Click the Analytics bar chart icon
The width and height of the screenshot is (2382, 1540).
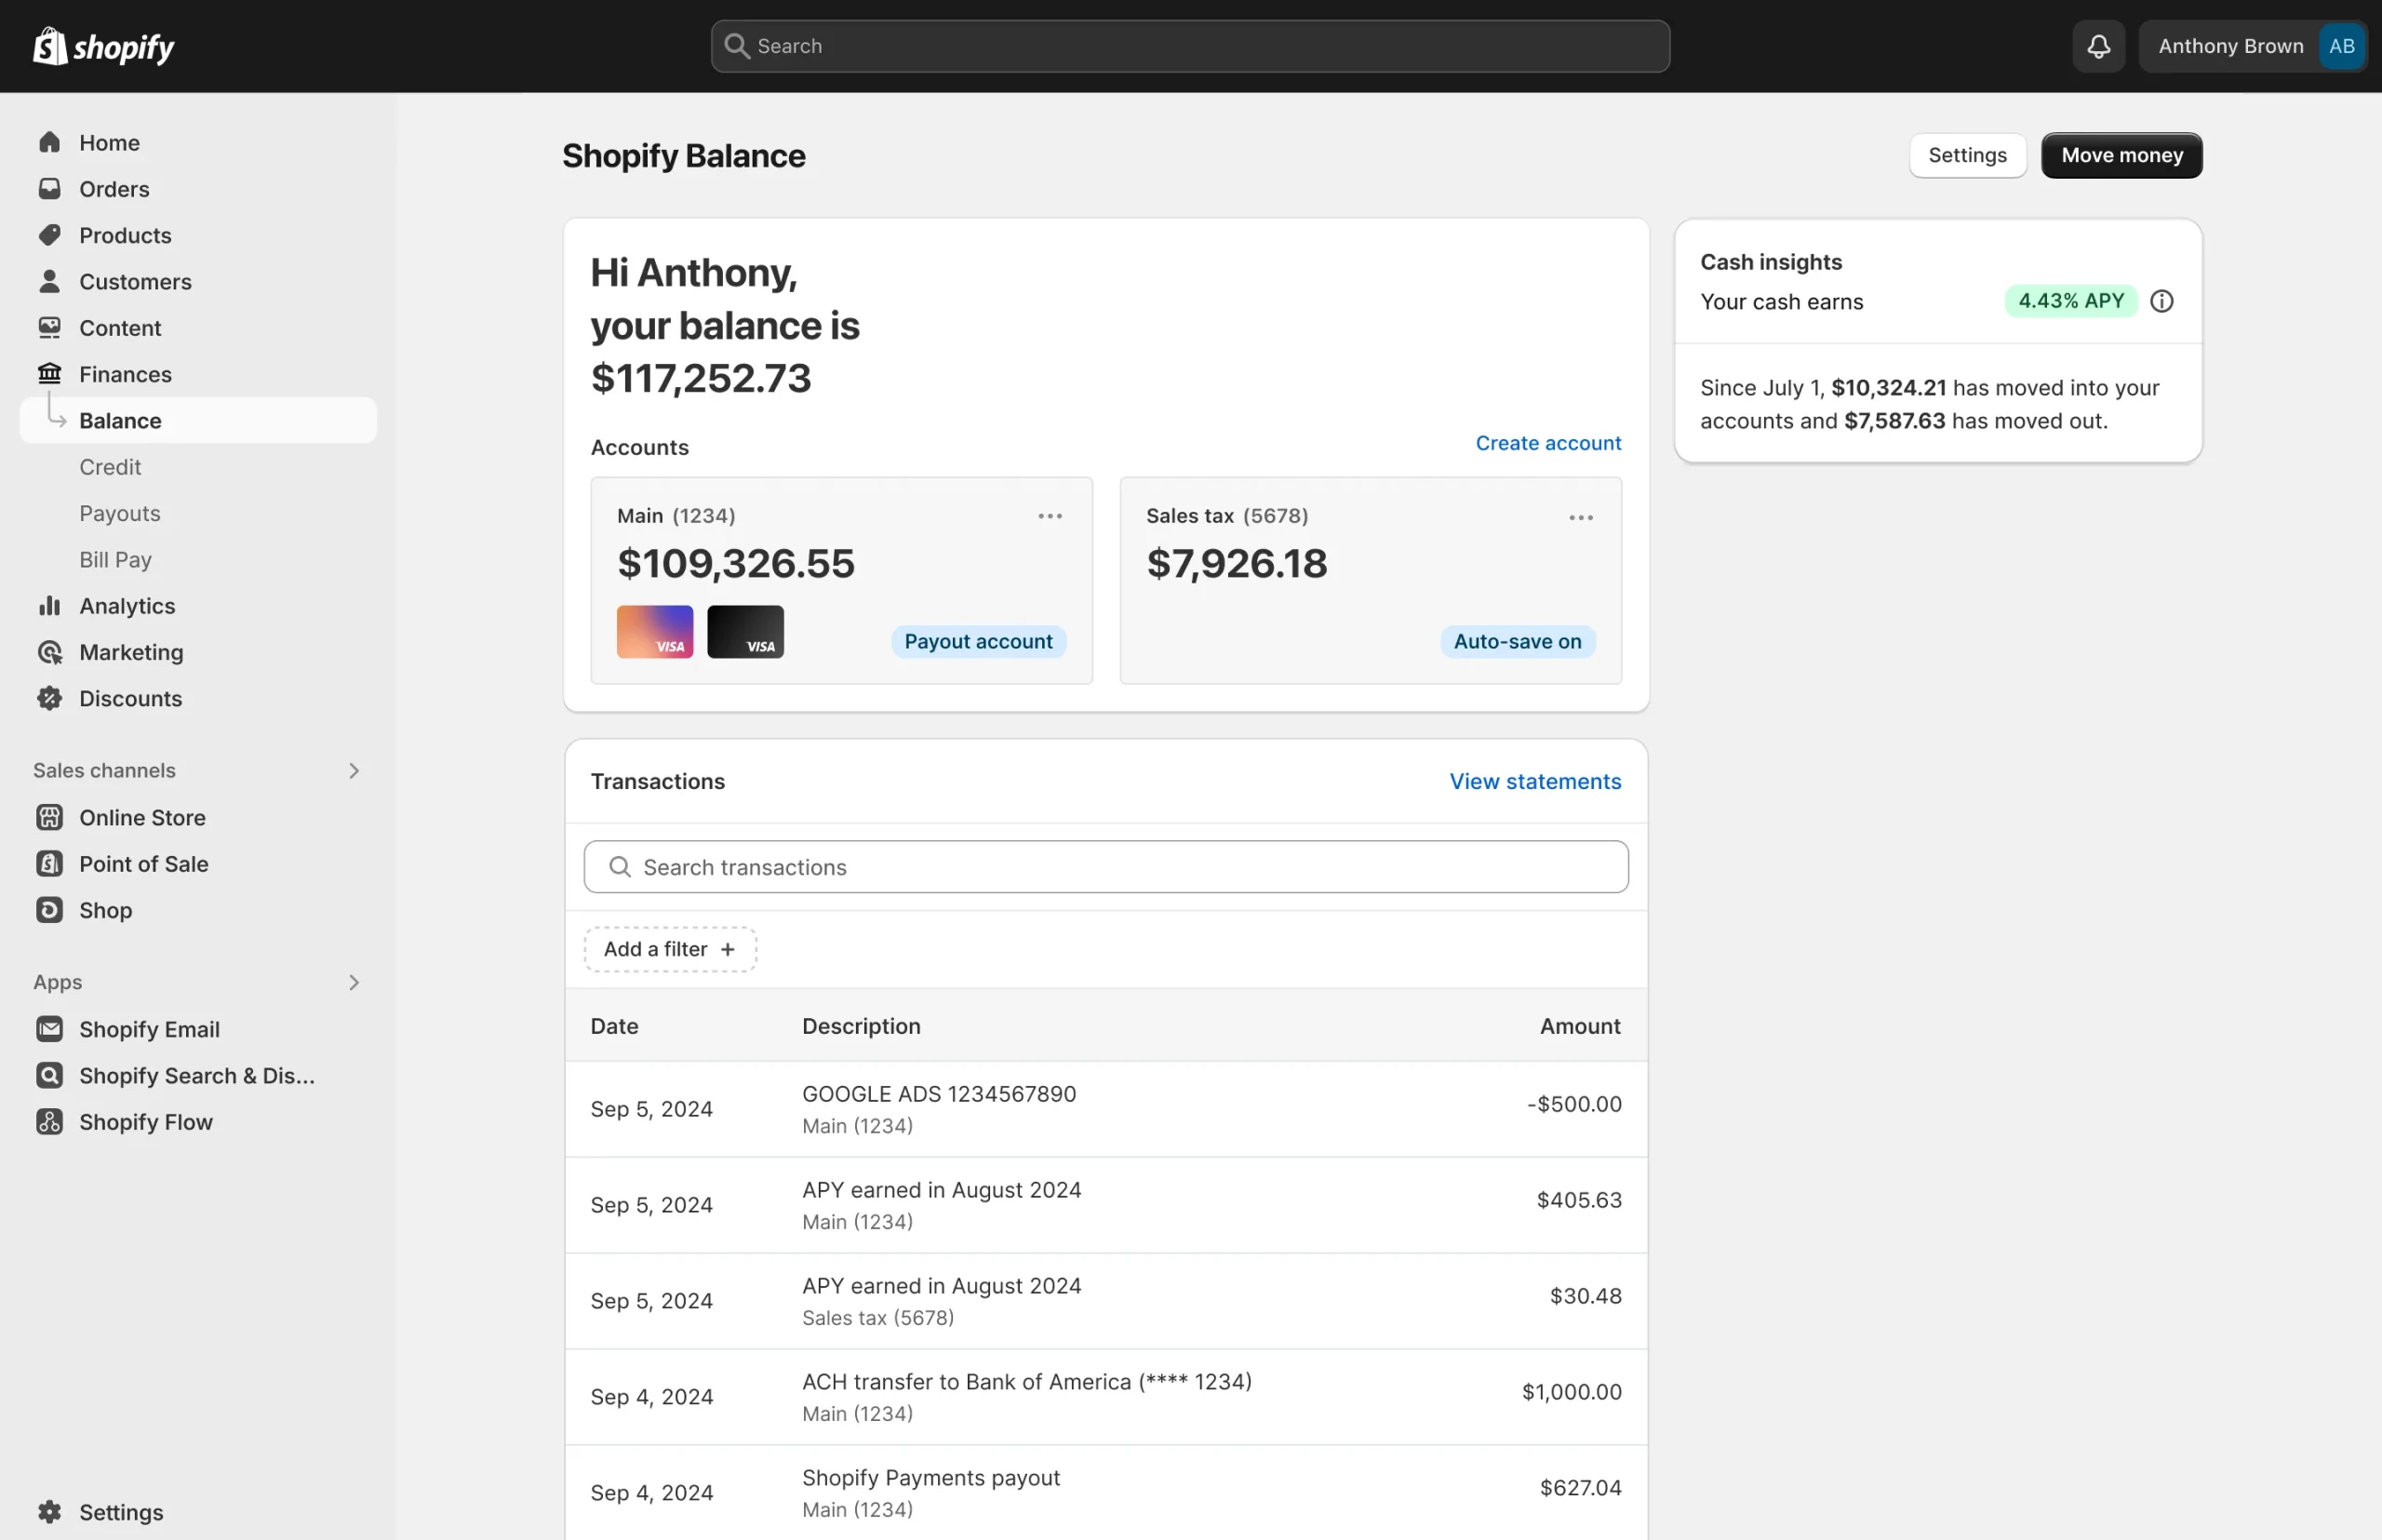[49, 605]
